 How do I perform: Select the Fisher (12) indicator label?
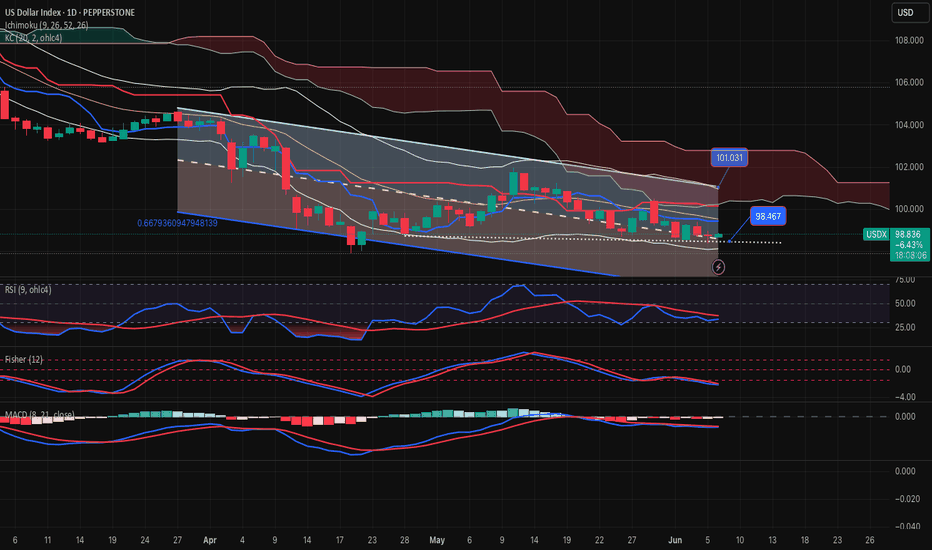pos(24,360)
